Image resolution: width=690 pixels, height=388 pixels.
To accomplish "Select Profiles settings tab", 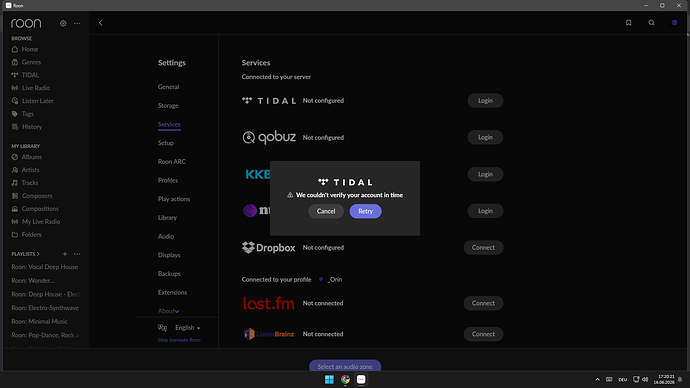I will point(168,180).
